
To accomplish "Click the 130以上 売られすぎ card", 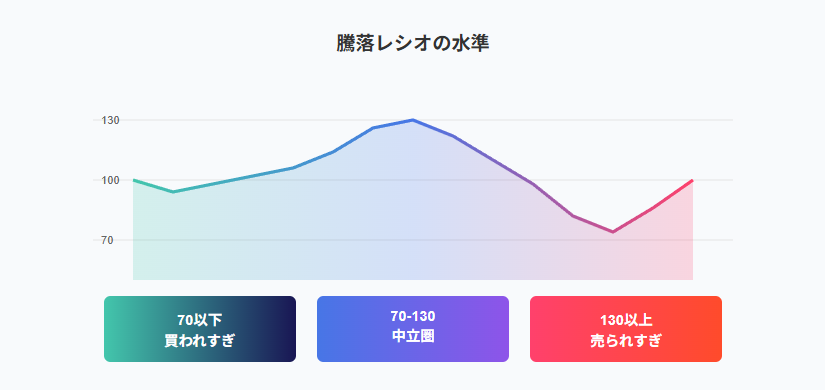I will pyautogui.click(x=626, y=329).
